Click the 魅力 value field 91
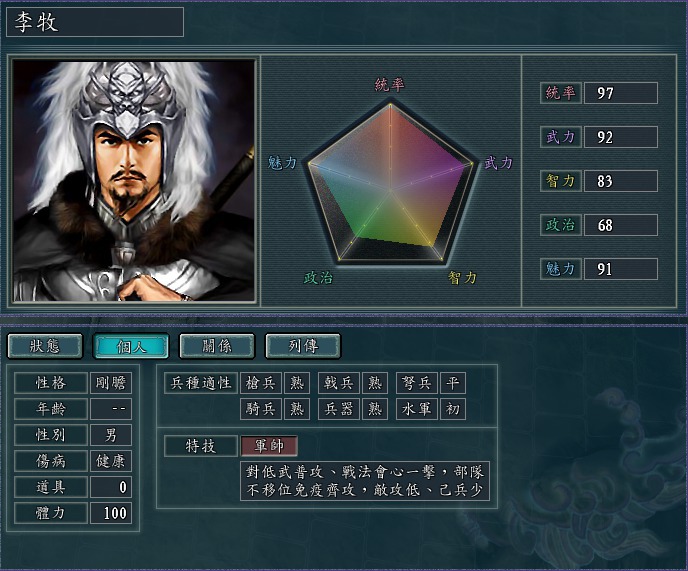This screenshot has height=571, width=688. 620,269
